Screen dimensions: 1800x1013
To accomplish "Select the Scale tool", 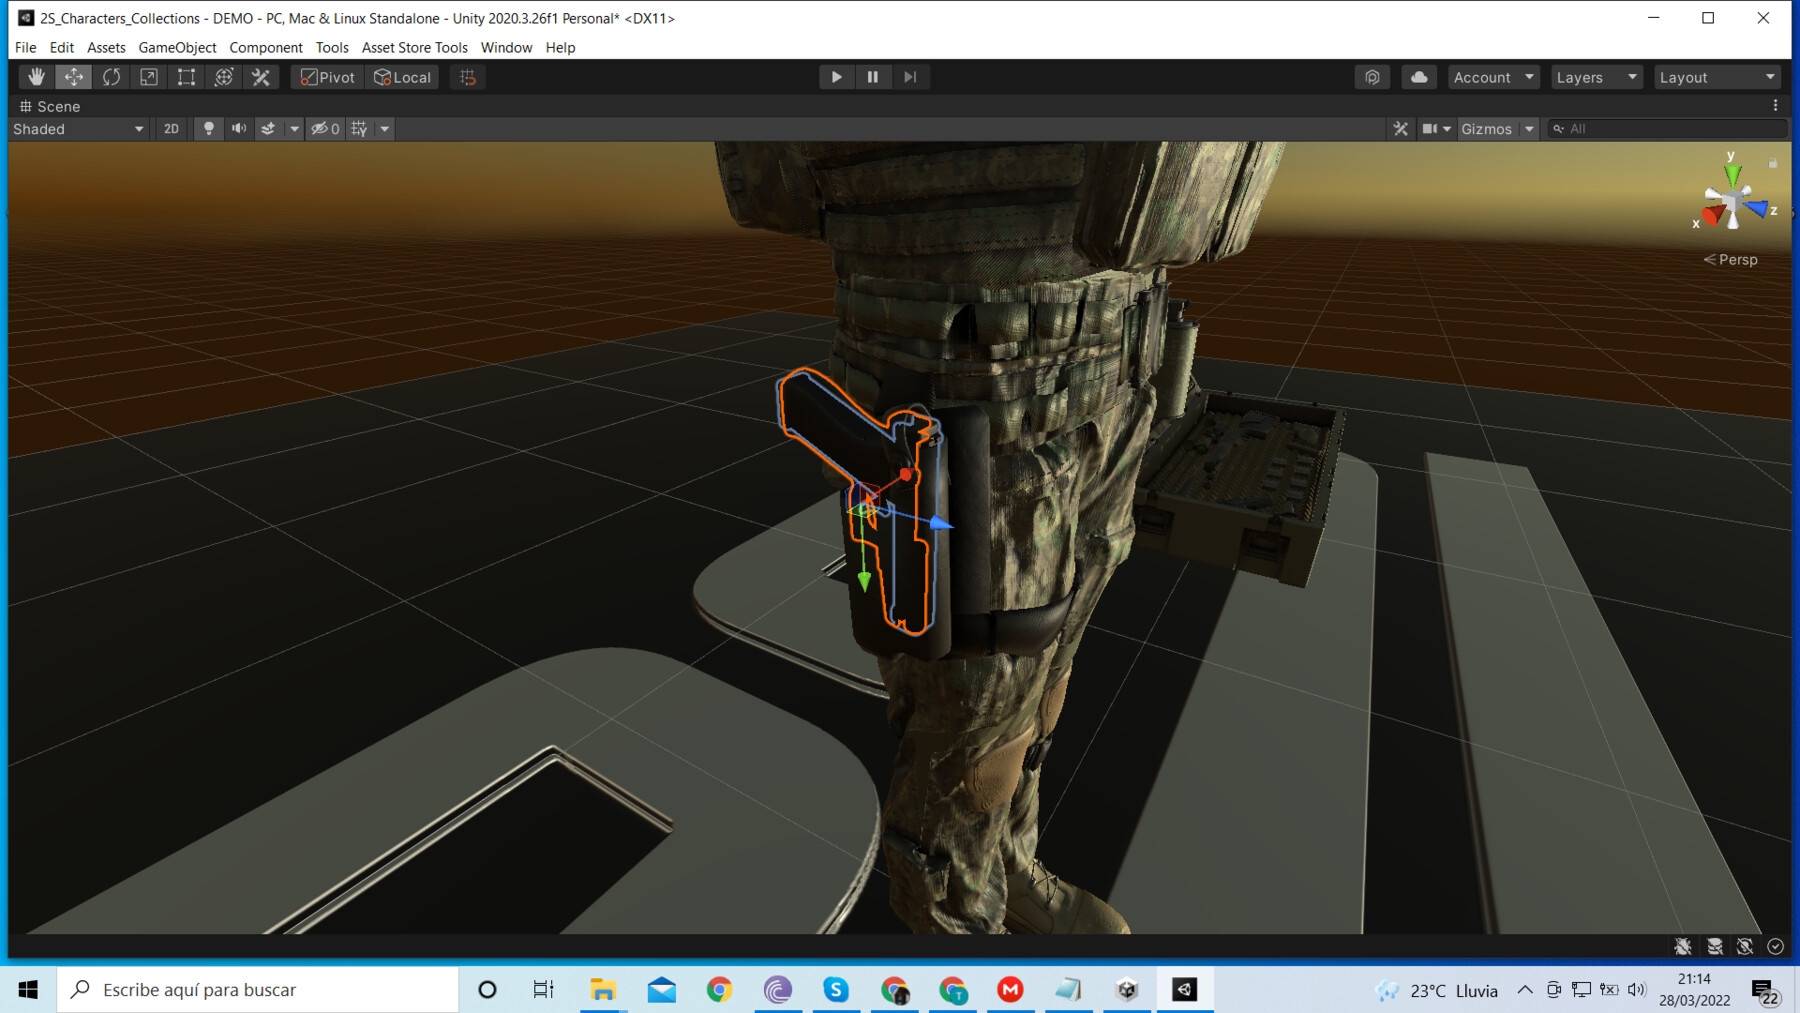I will pos(149,77).
